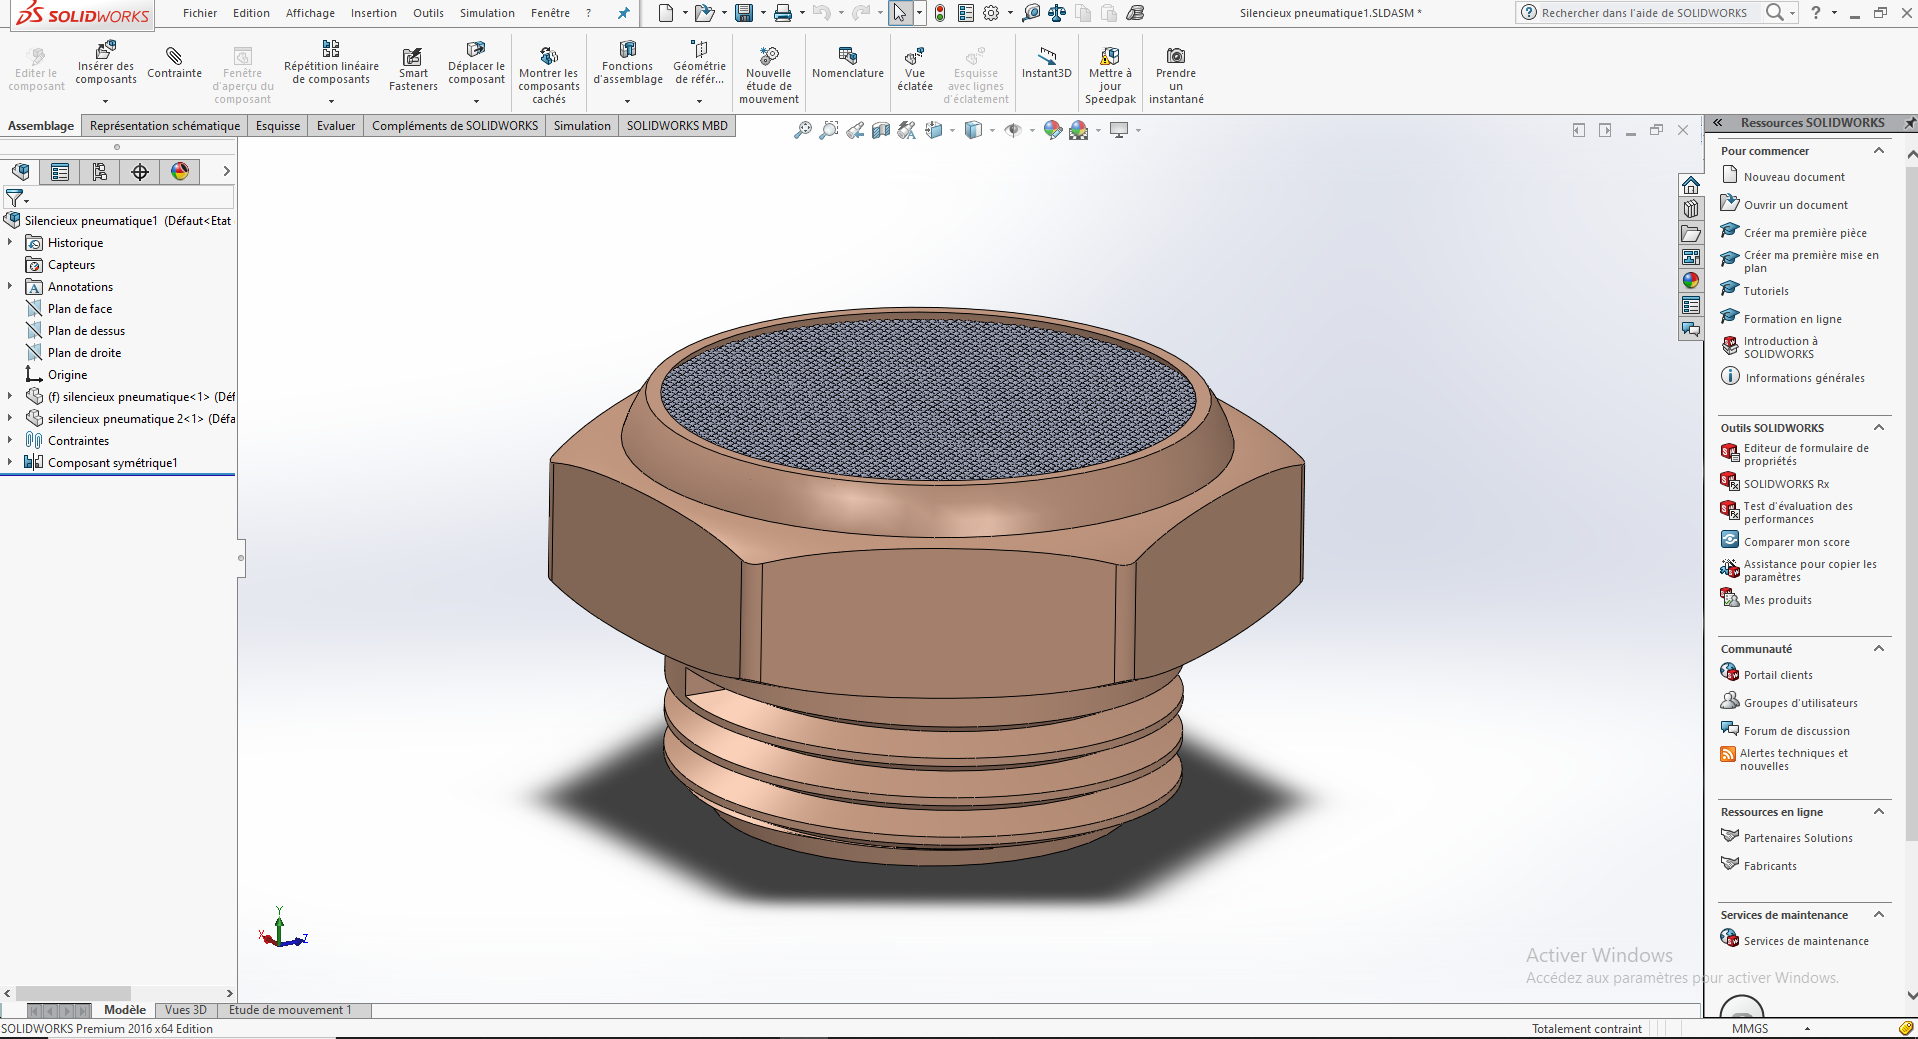The width and height of the screenshot is (1918, 1039).
Task: Select the Contrainte mate tool
Action: (174, 62)
